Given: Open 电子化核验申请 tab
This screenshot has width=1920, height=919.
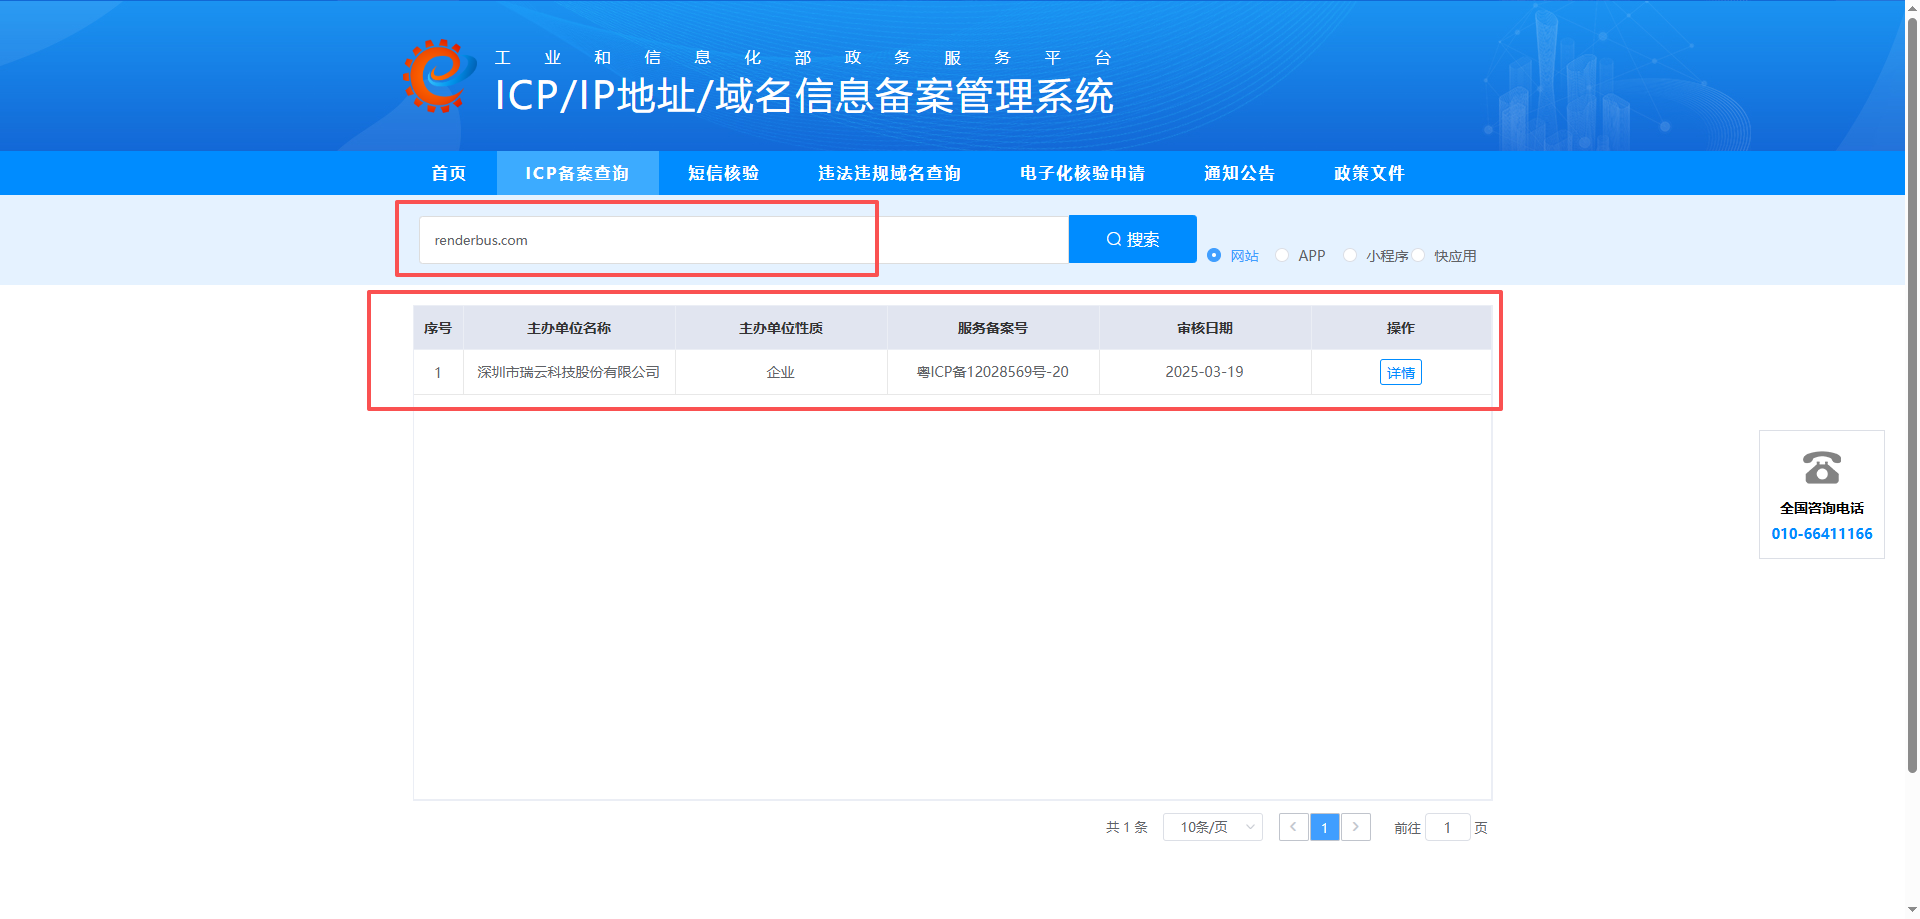Looking at the screenshot, I should [1082, 173].
